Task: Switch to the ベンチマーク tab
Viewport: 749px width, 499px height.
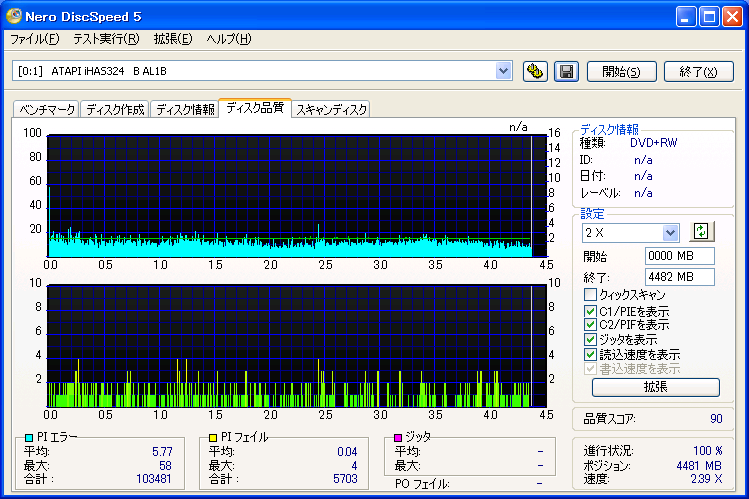Action: click(x=47, y=109)
